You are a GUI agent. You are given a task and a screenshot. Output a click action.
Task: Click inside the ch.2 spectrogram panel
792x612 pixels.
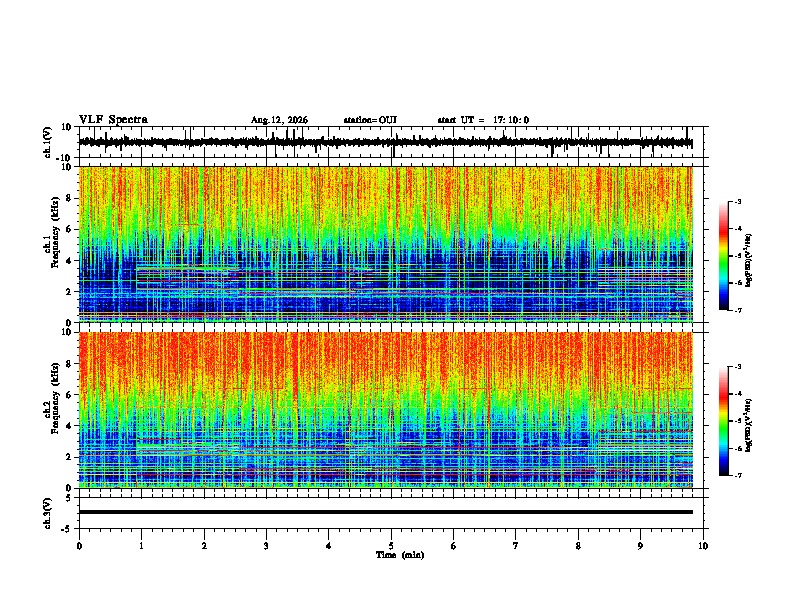click(x=386, y=410)
